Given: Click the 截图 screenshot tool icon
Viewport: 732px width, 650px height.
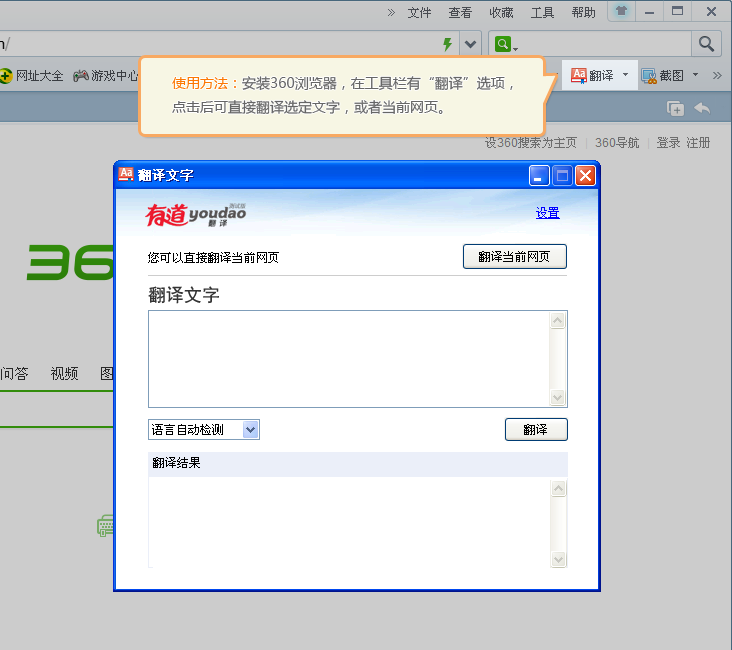Looking at the screenshot, I should tap(648, 75).
